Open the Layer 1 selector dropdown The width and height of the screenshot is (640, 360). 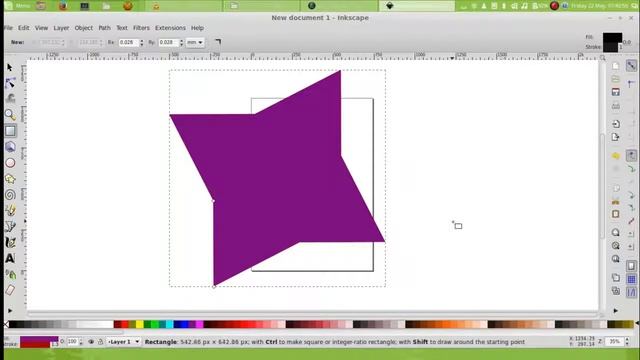[x=124, y=342]
